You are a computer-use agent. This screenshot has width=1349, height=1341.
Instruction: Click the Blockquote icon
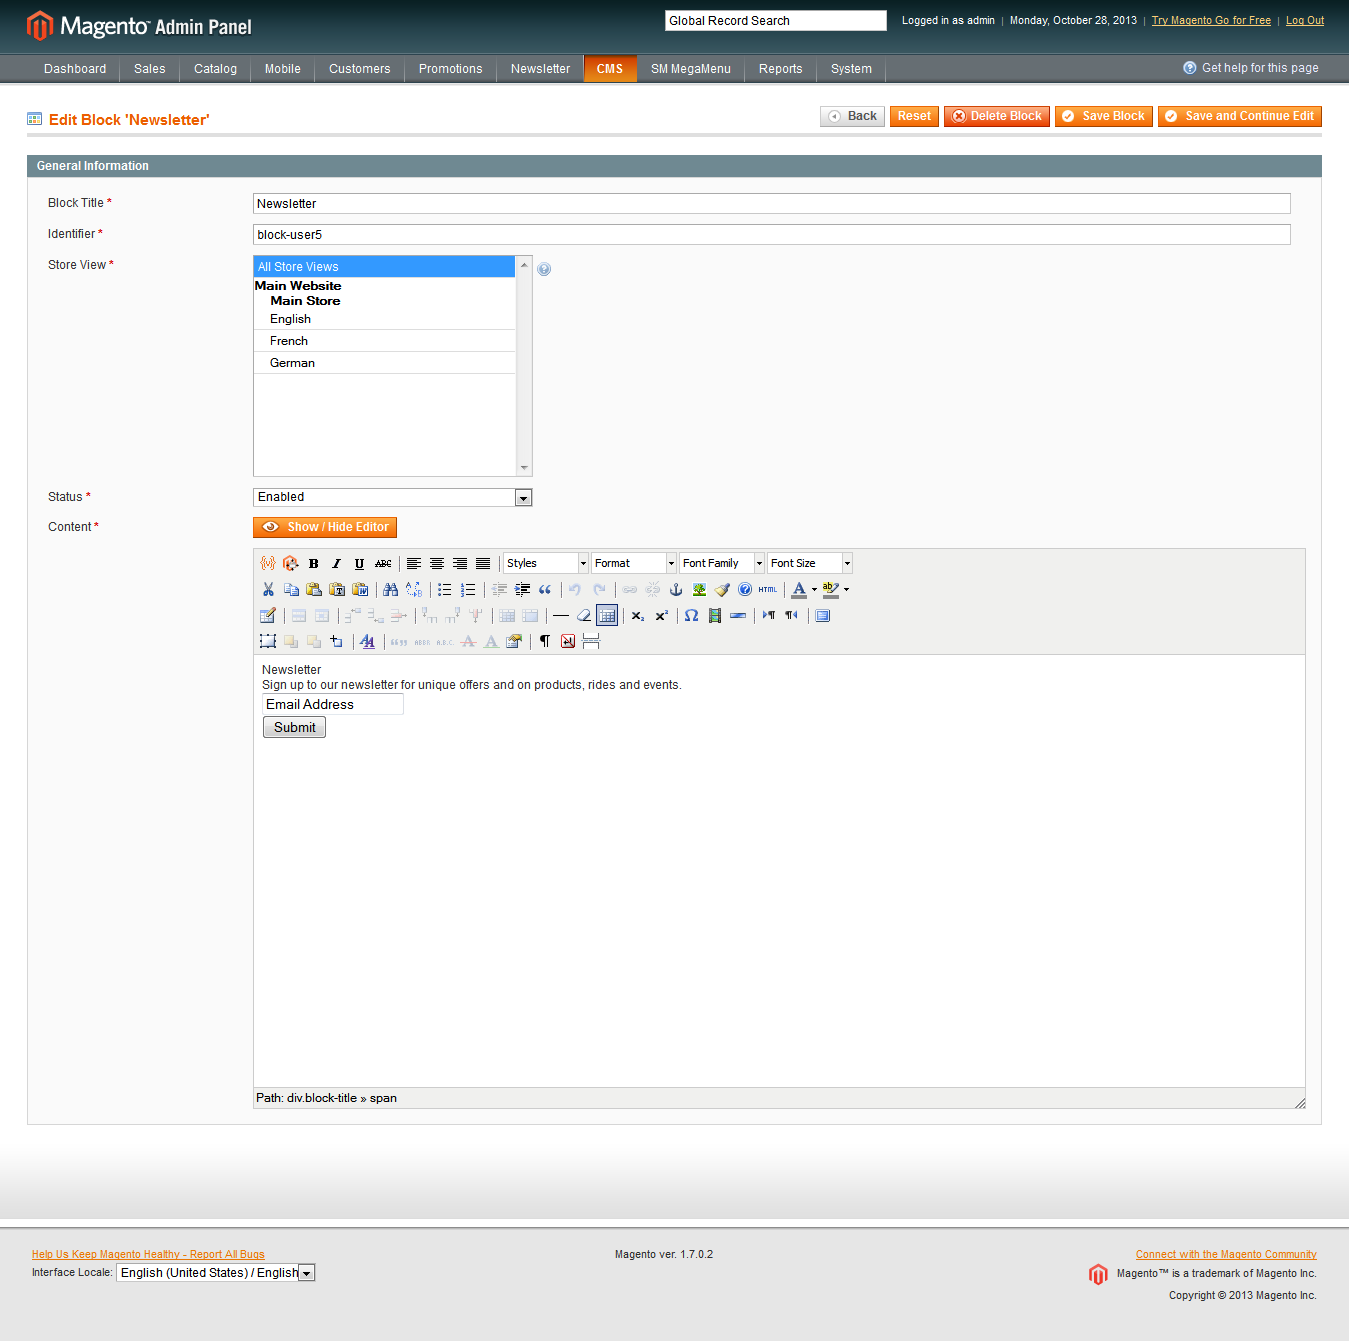pos(545,589)
